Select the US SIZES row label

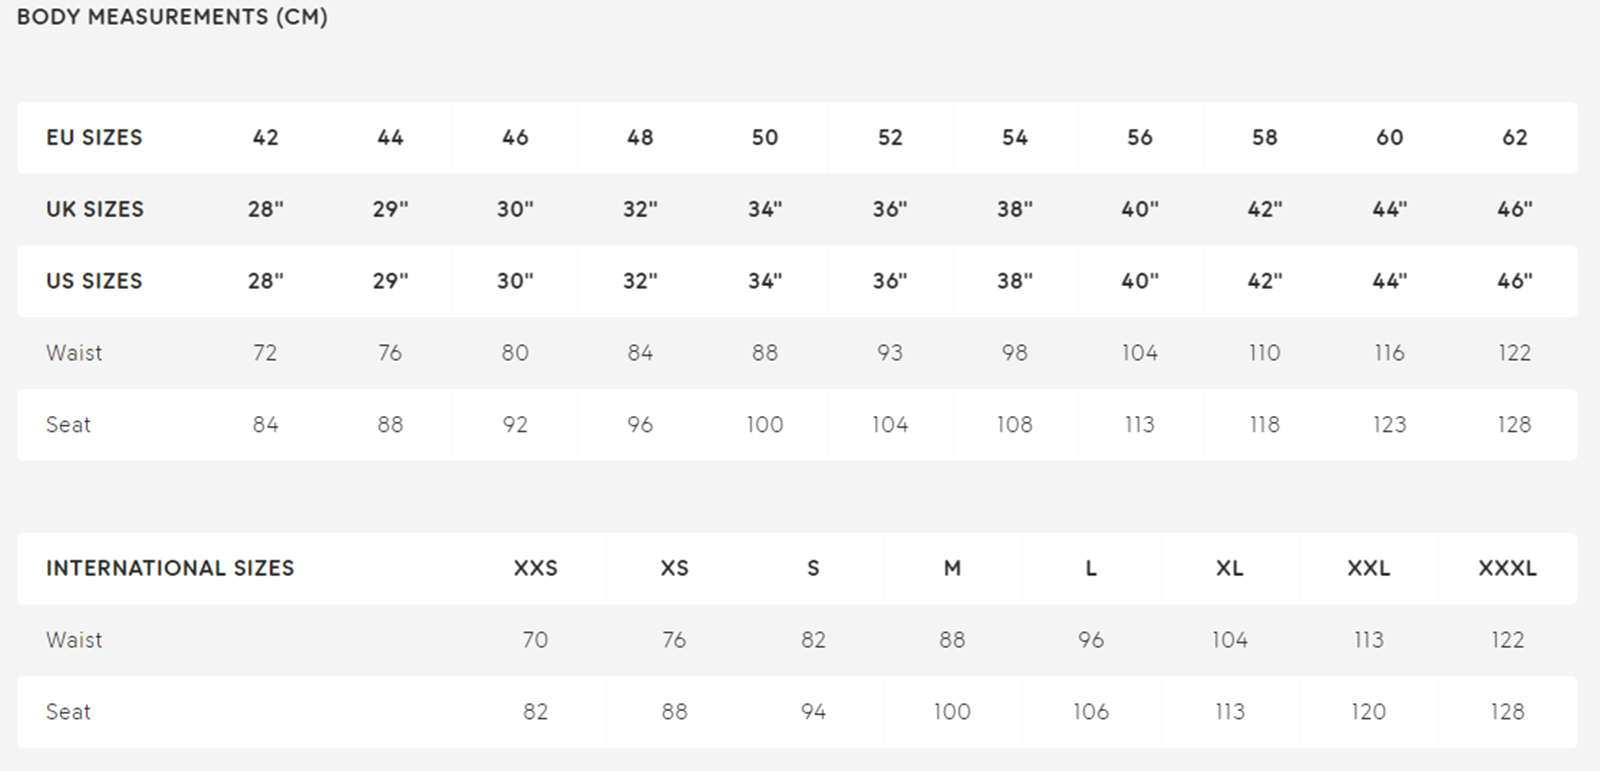(x=94, y=282)
